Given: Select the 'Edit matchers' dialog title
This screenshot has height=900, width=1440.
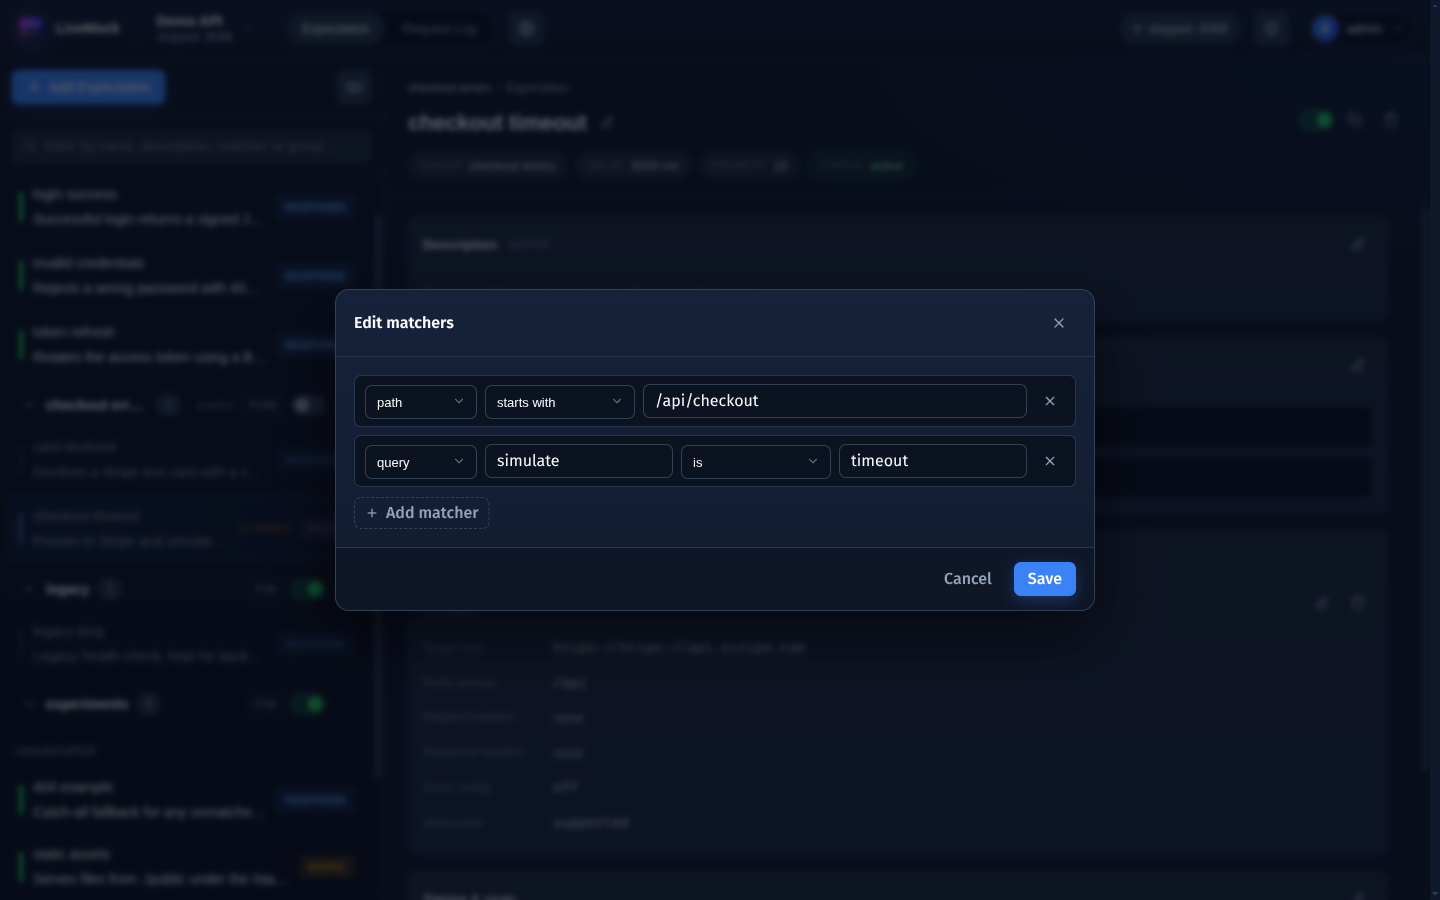Looking at the screenshot, I should point(404,323).
